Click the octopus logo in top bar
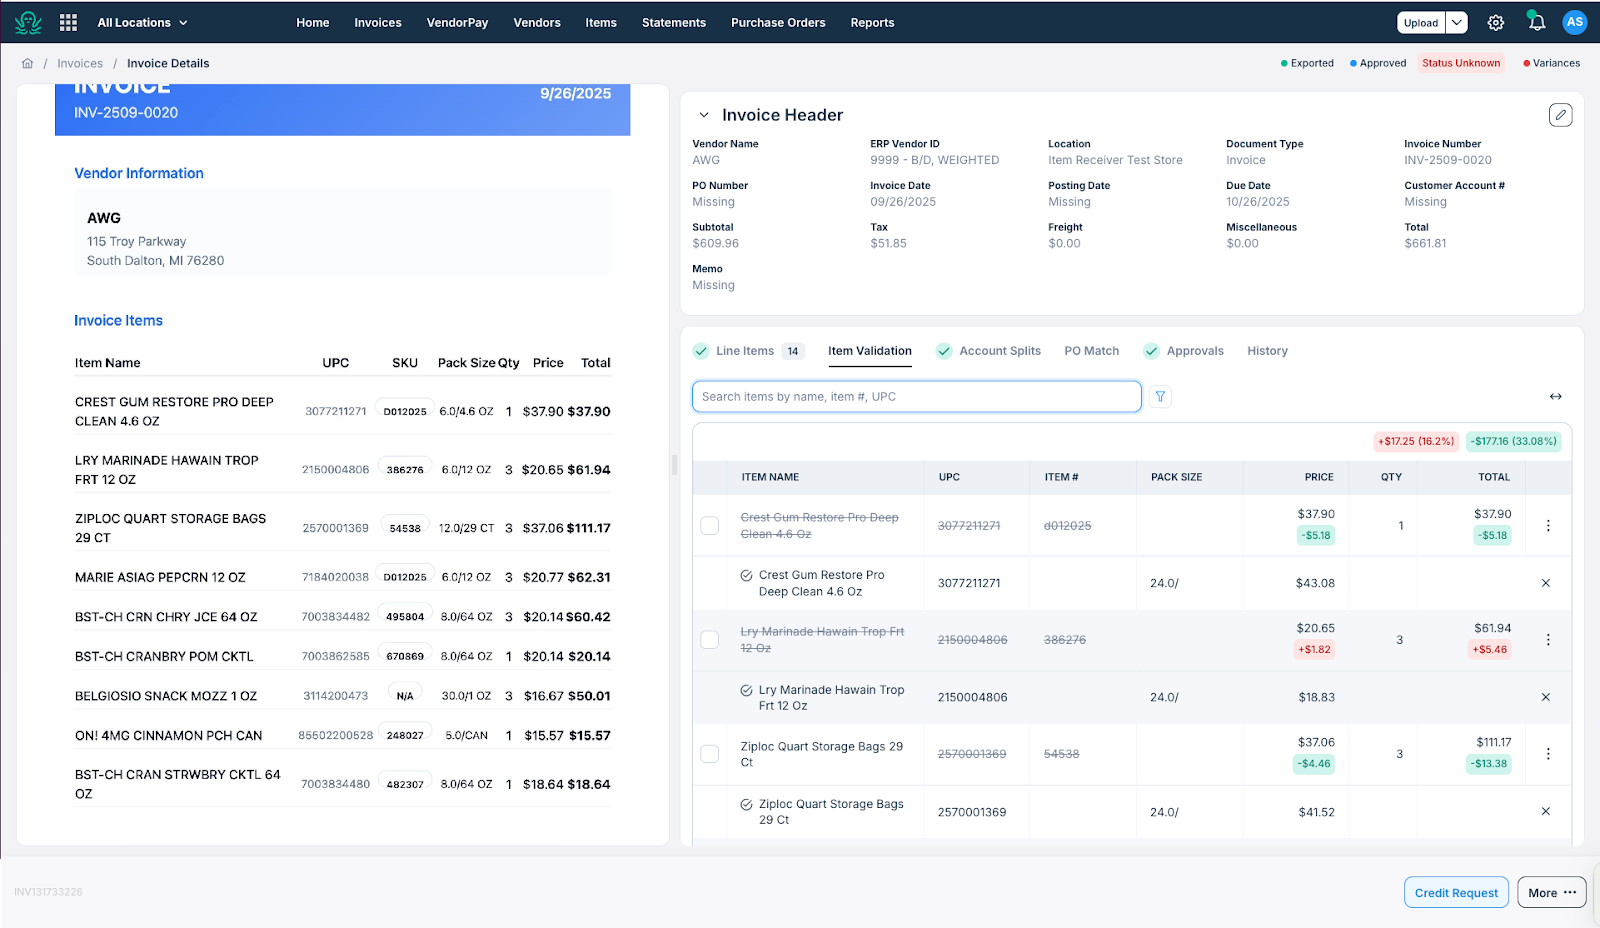 (28, 22)
